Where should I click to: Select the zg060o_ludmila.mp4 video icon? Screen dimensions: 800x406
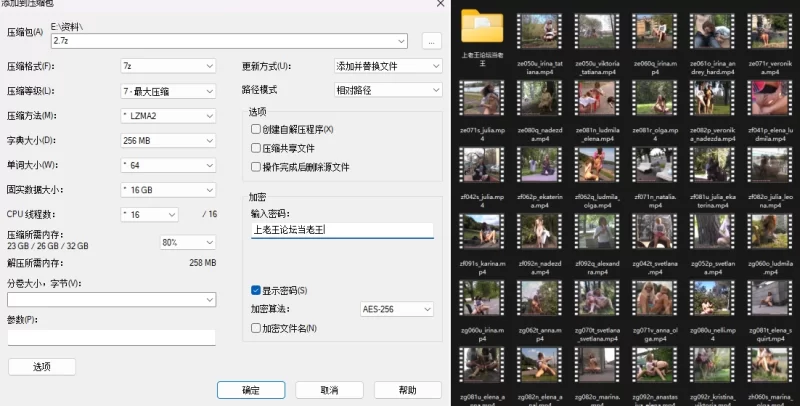pyautogui.click(x=770, y=232)
